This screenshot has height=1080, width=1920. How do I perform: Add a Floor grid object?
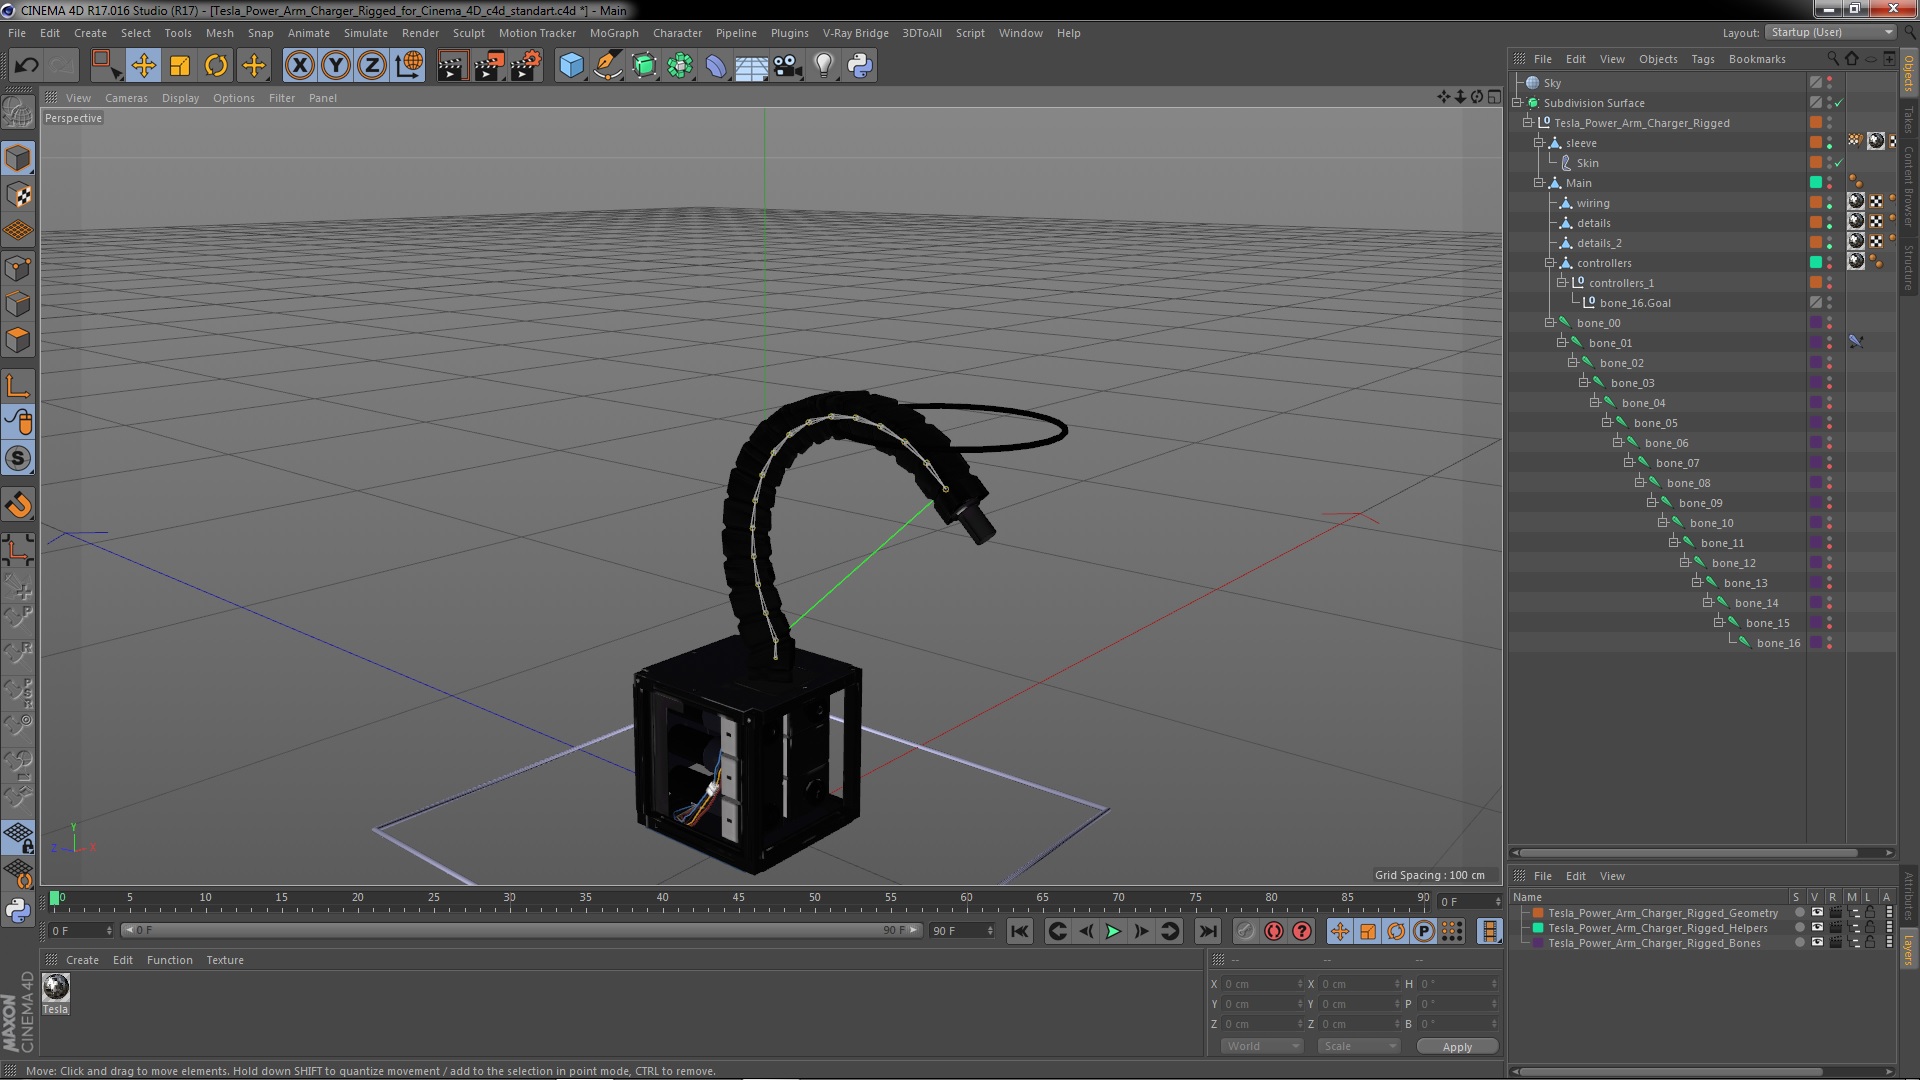751,66
